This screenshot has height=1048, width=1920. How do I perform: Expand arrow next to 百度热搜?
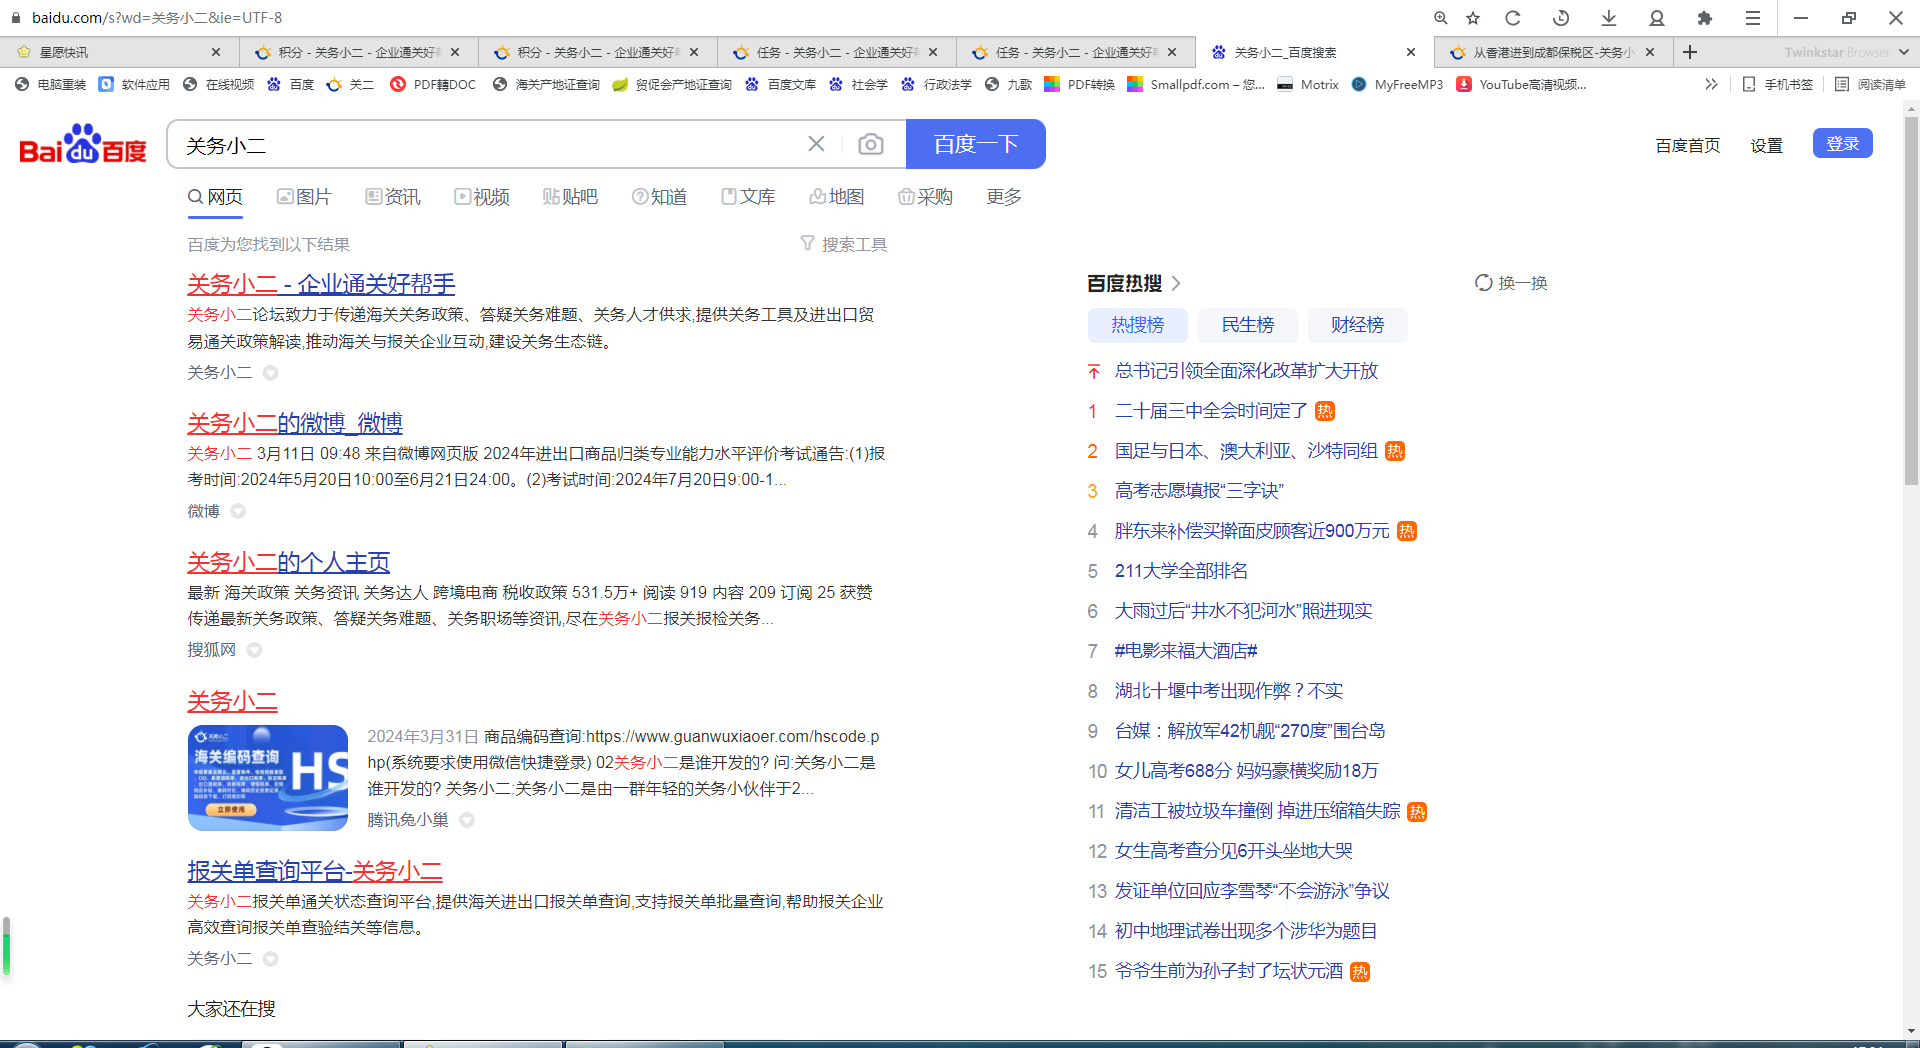click(x=1176, y=283)
